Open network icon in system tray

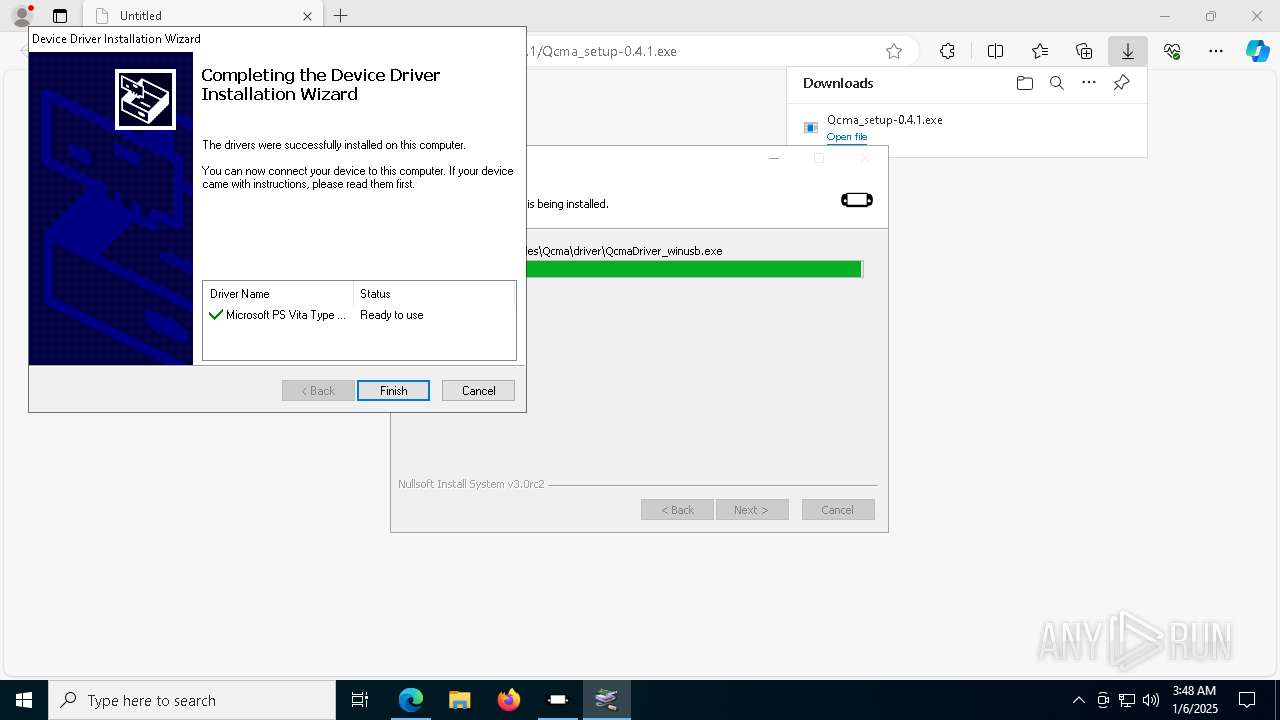1127,700
